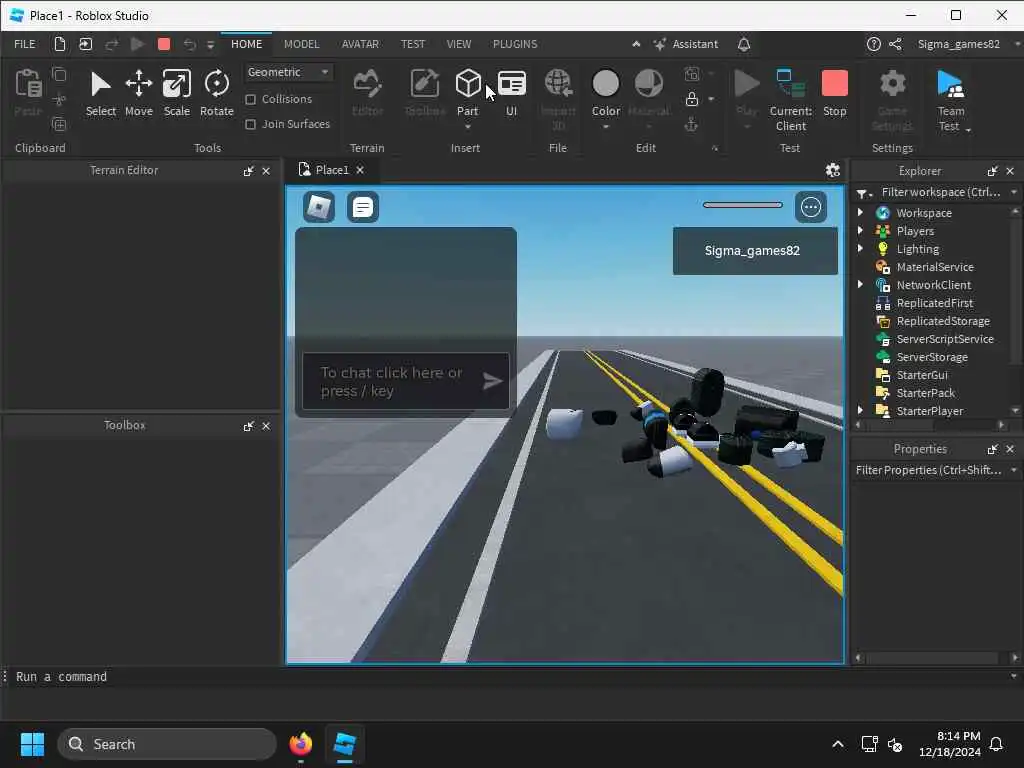This screenshot has height=768, width=1024.
Task: Click the Filter workspace field
Action: tap(940, 192)
